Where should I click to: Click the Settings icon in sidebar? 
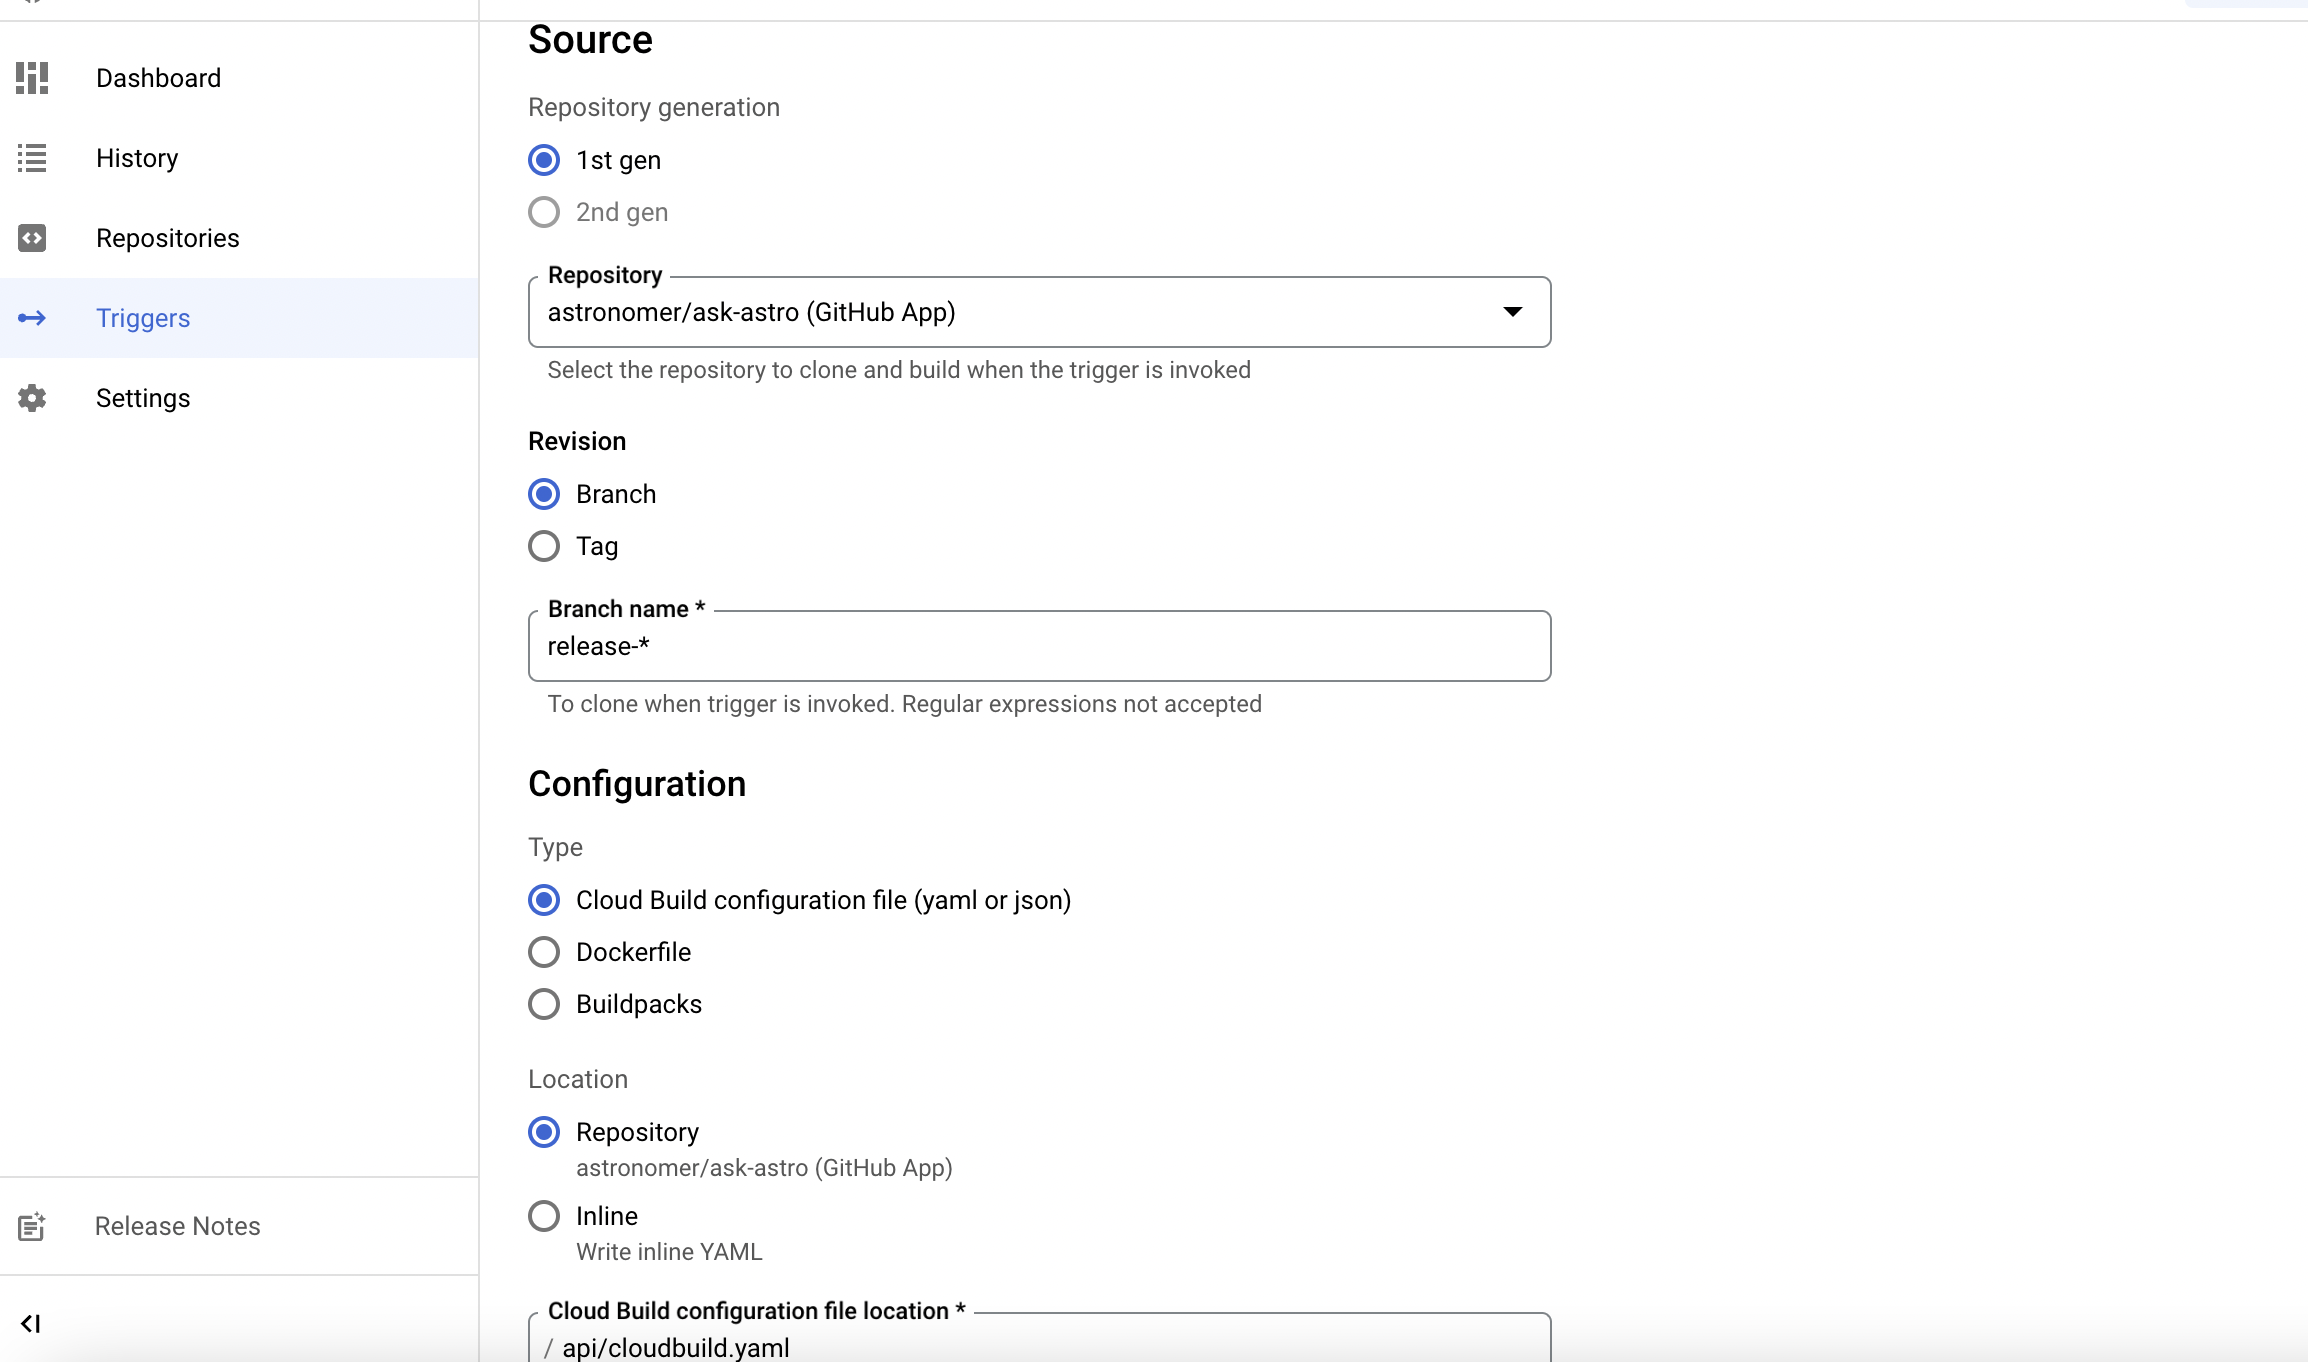click(32, 397)
